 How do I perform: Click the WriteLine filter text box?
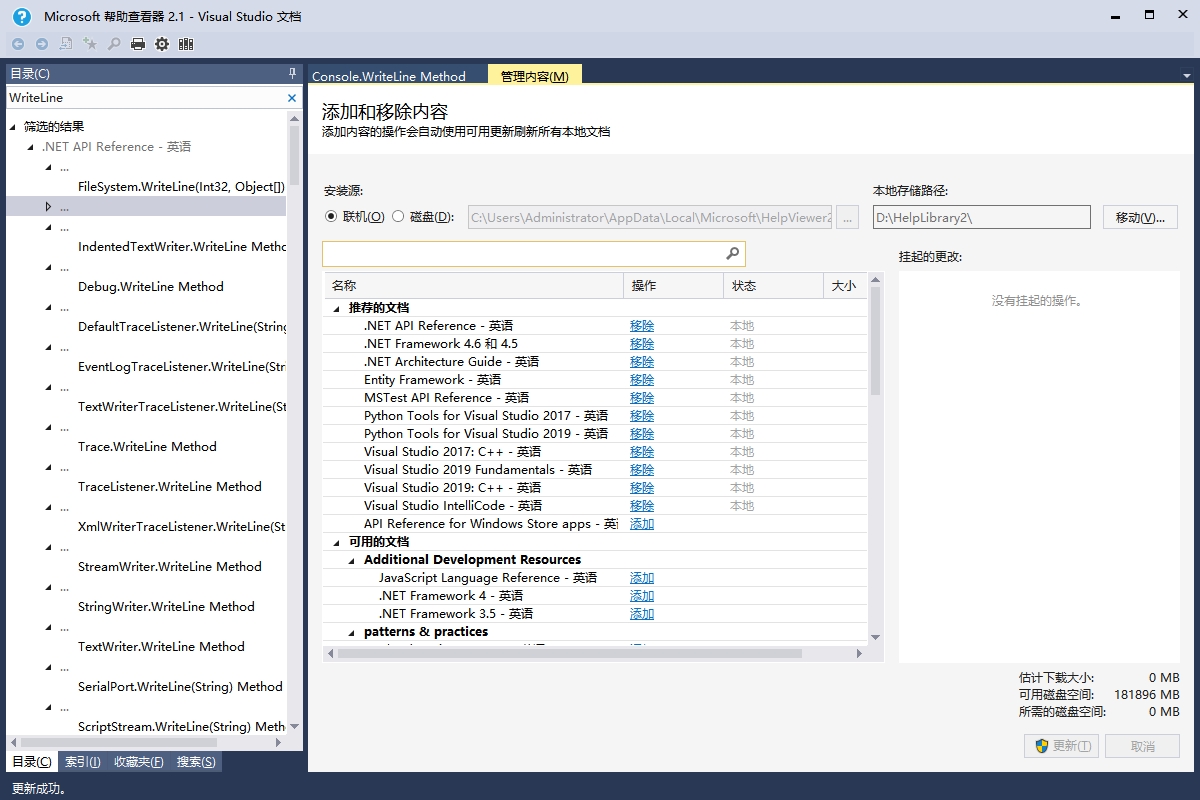[x=146, y=98]
